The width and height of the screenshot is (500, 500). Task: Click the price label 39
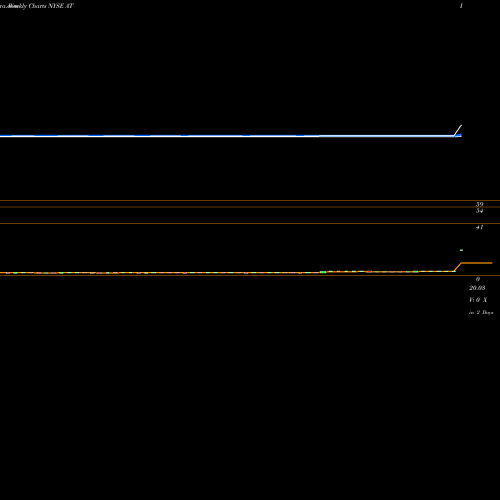click(479, 204)
